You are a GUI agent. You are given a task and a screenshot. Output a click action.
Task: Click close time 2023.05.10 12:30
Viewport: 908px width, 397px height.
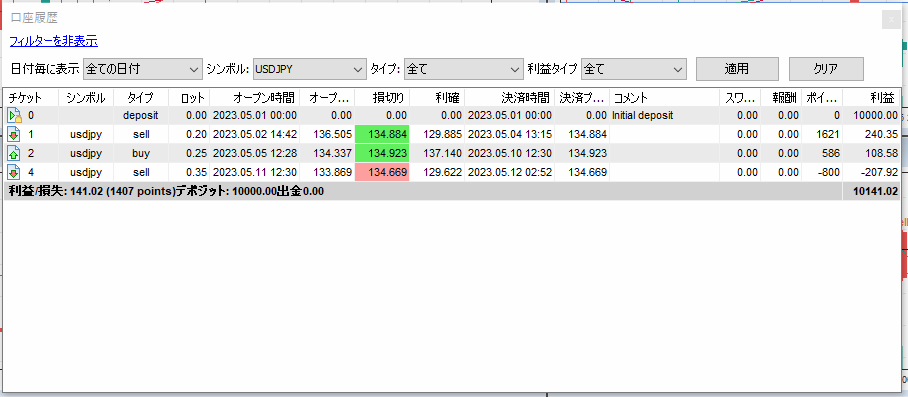pos(510,153)
